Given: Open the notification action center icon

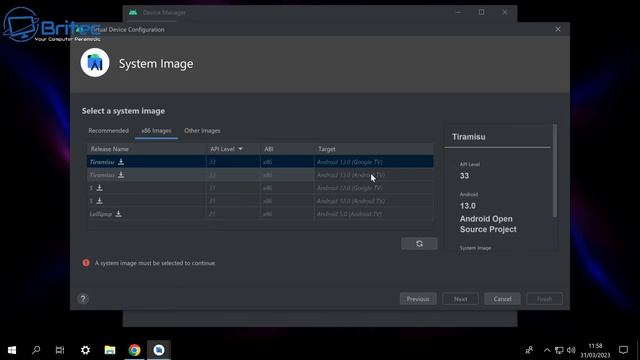Looking at the screenshot, I should pyautogui.click(x=623, y=350).
